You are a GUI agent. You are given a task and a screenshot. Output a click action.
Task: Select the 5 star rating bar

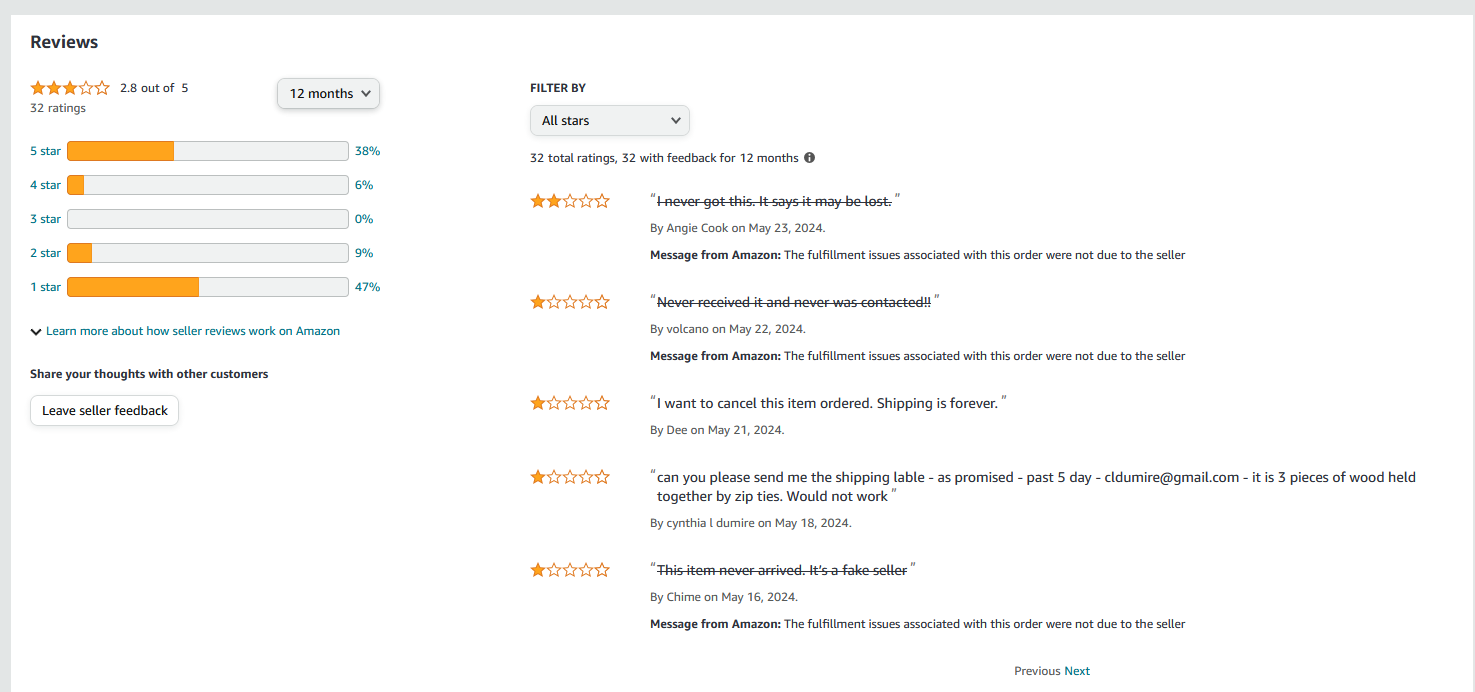pos(207,151)
